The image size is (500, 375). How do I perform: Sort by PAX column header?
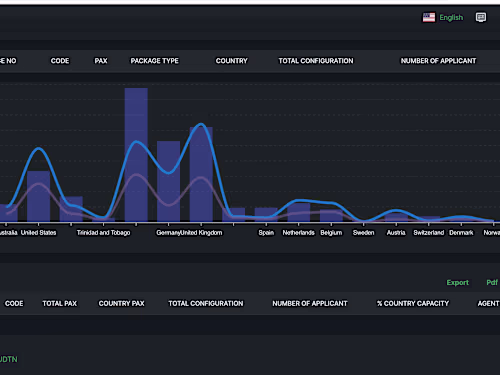(101, 61)
